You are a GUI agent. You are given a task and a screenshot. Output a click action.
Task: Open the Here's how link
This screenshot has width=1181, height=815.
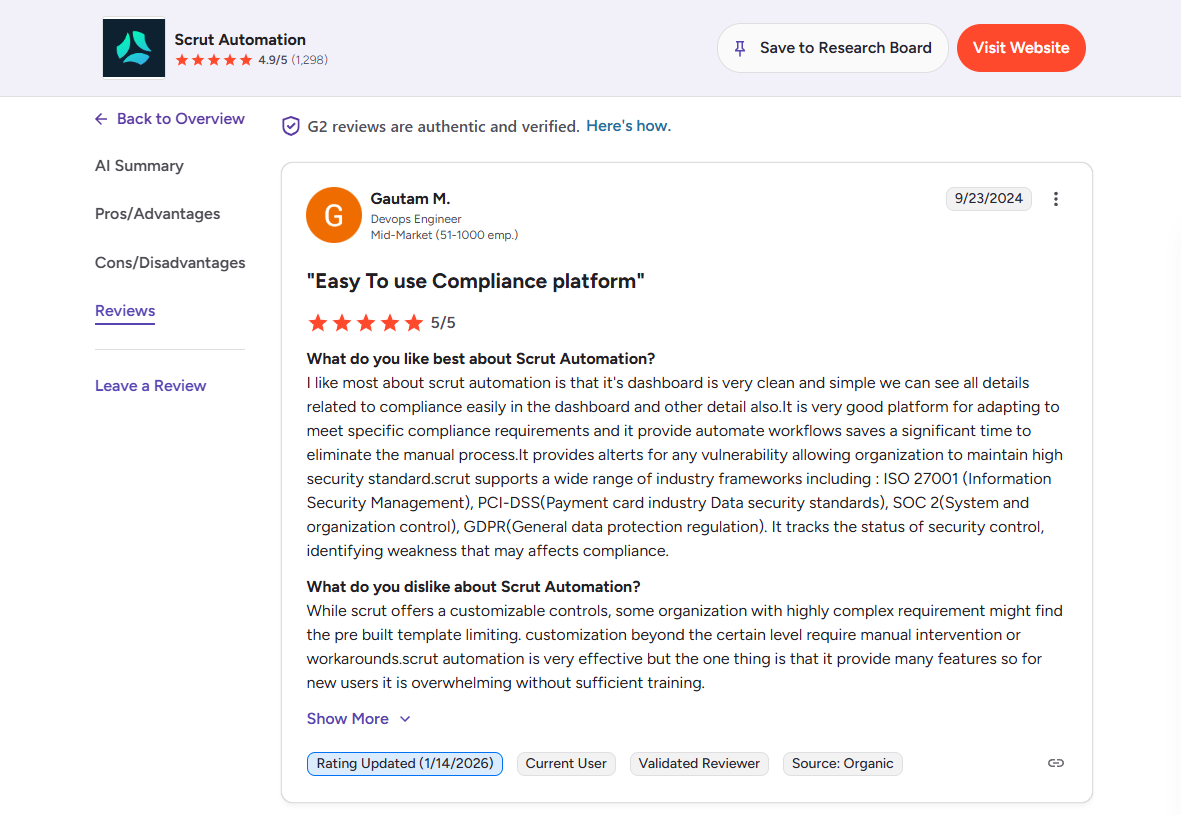pos(628,126)
